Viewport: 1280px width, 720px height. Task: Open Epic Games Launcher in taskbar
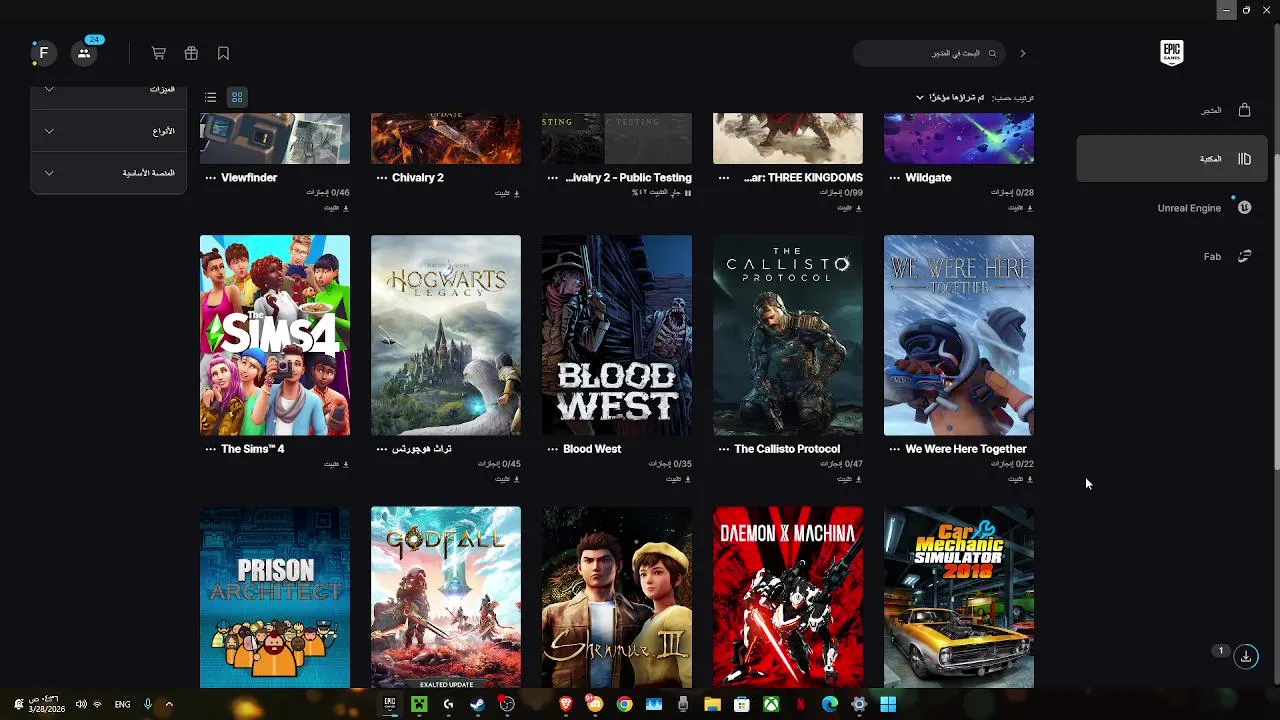[x=390, y=704]
